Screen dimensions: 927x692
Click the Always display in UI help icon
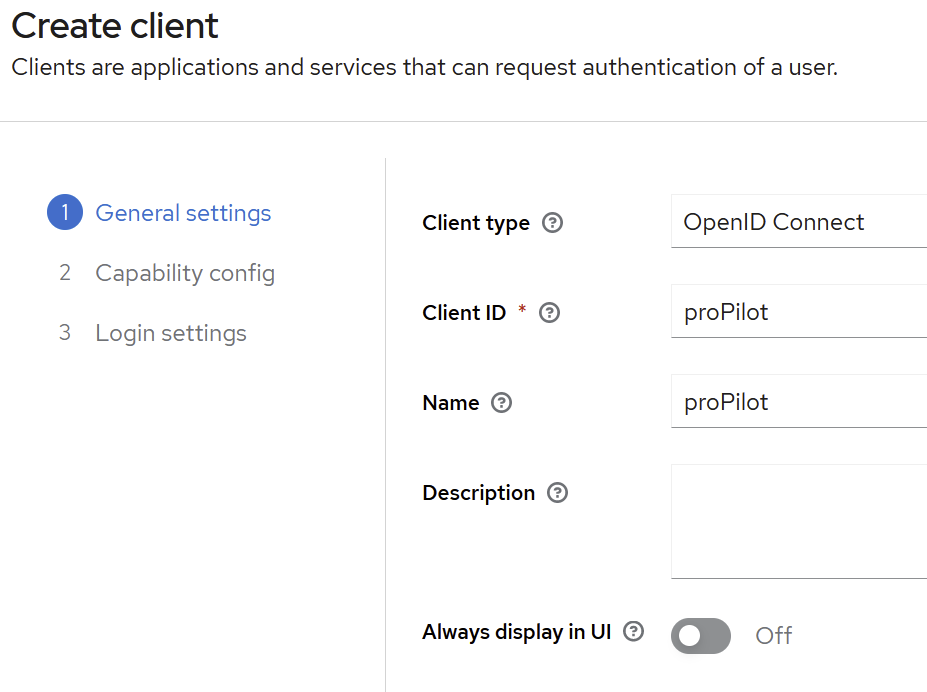[x=633, y=632]
